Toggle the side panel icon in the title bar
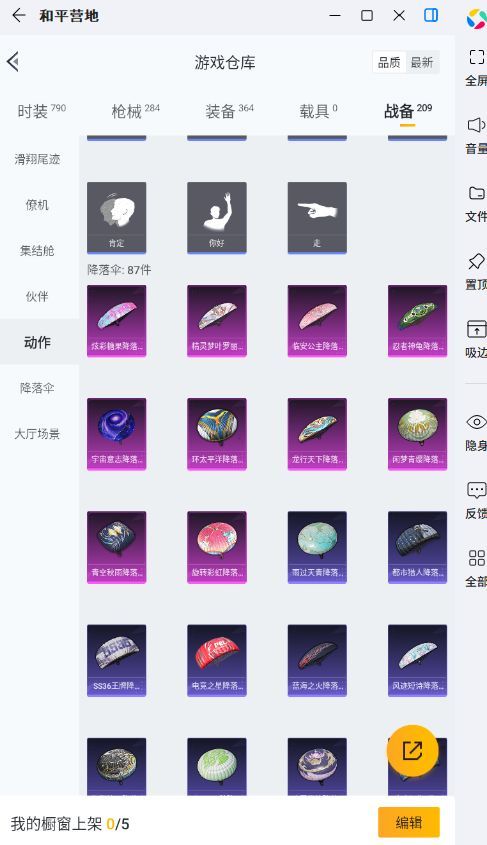The width and height of the screenshot is (487, 845). pos(431,15)
